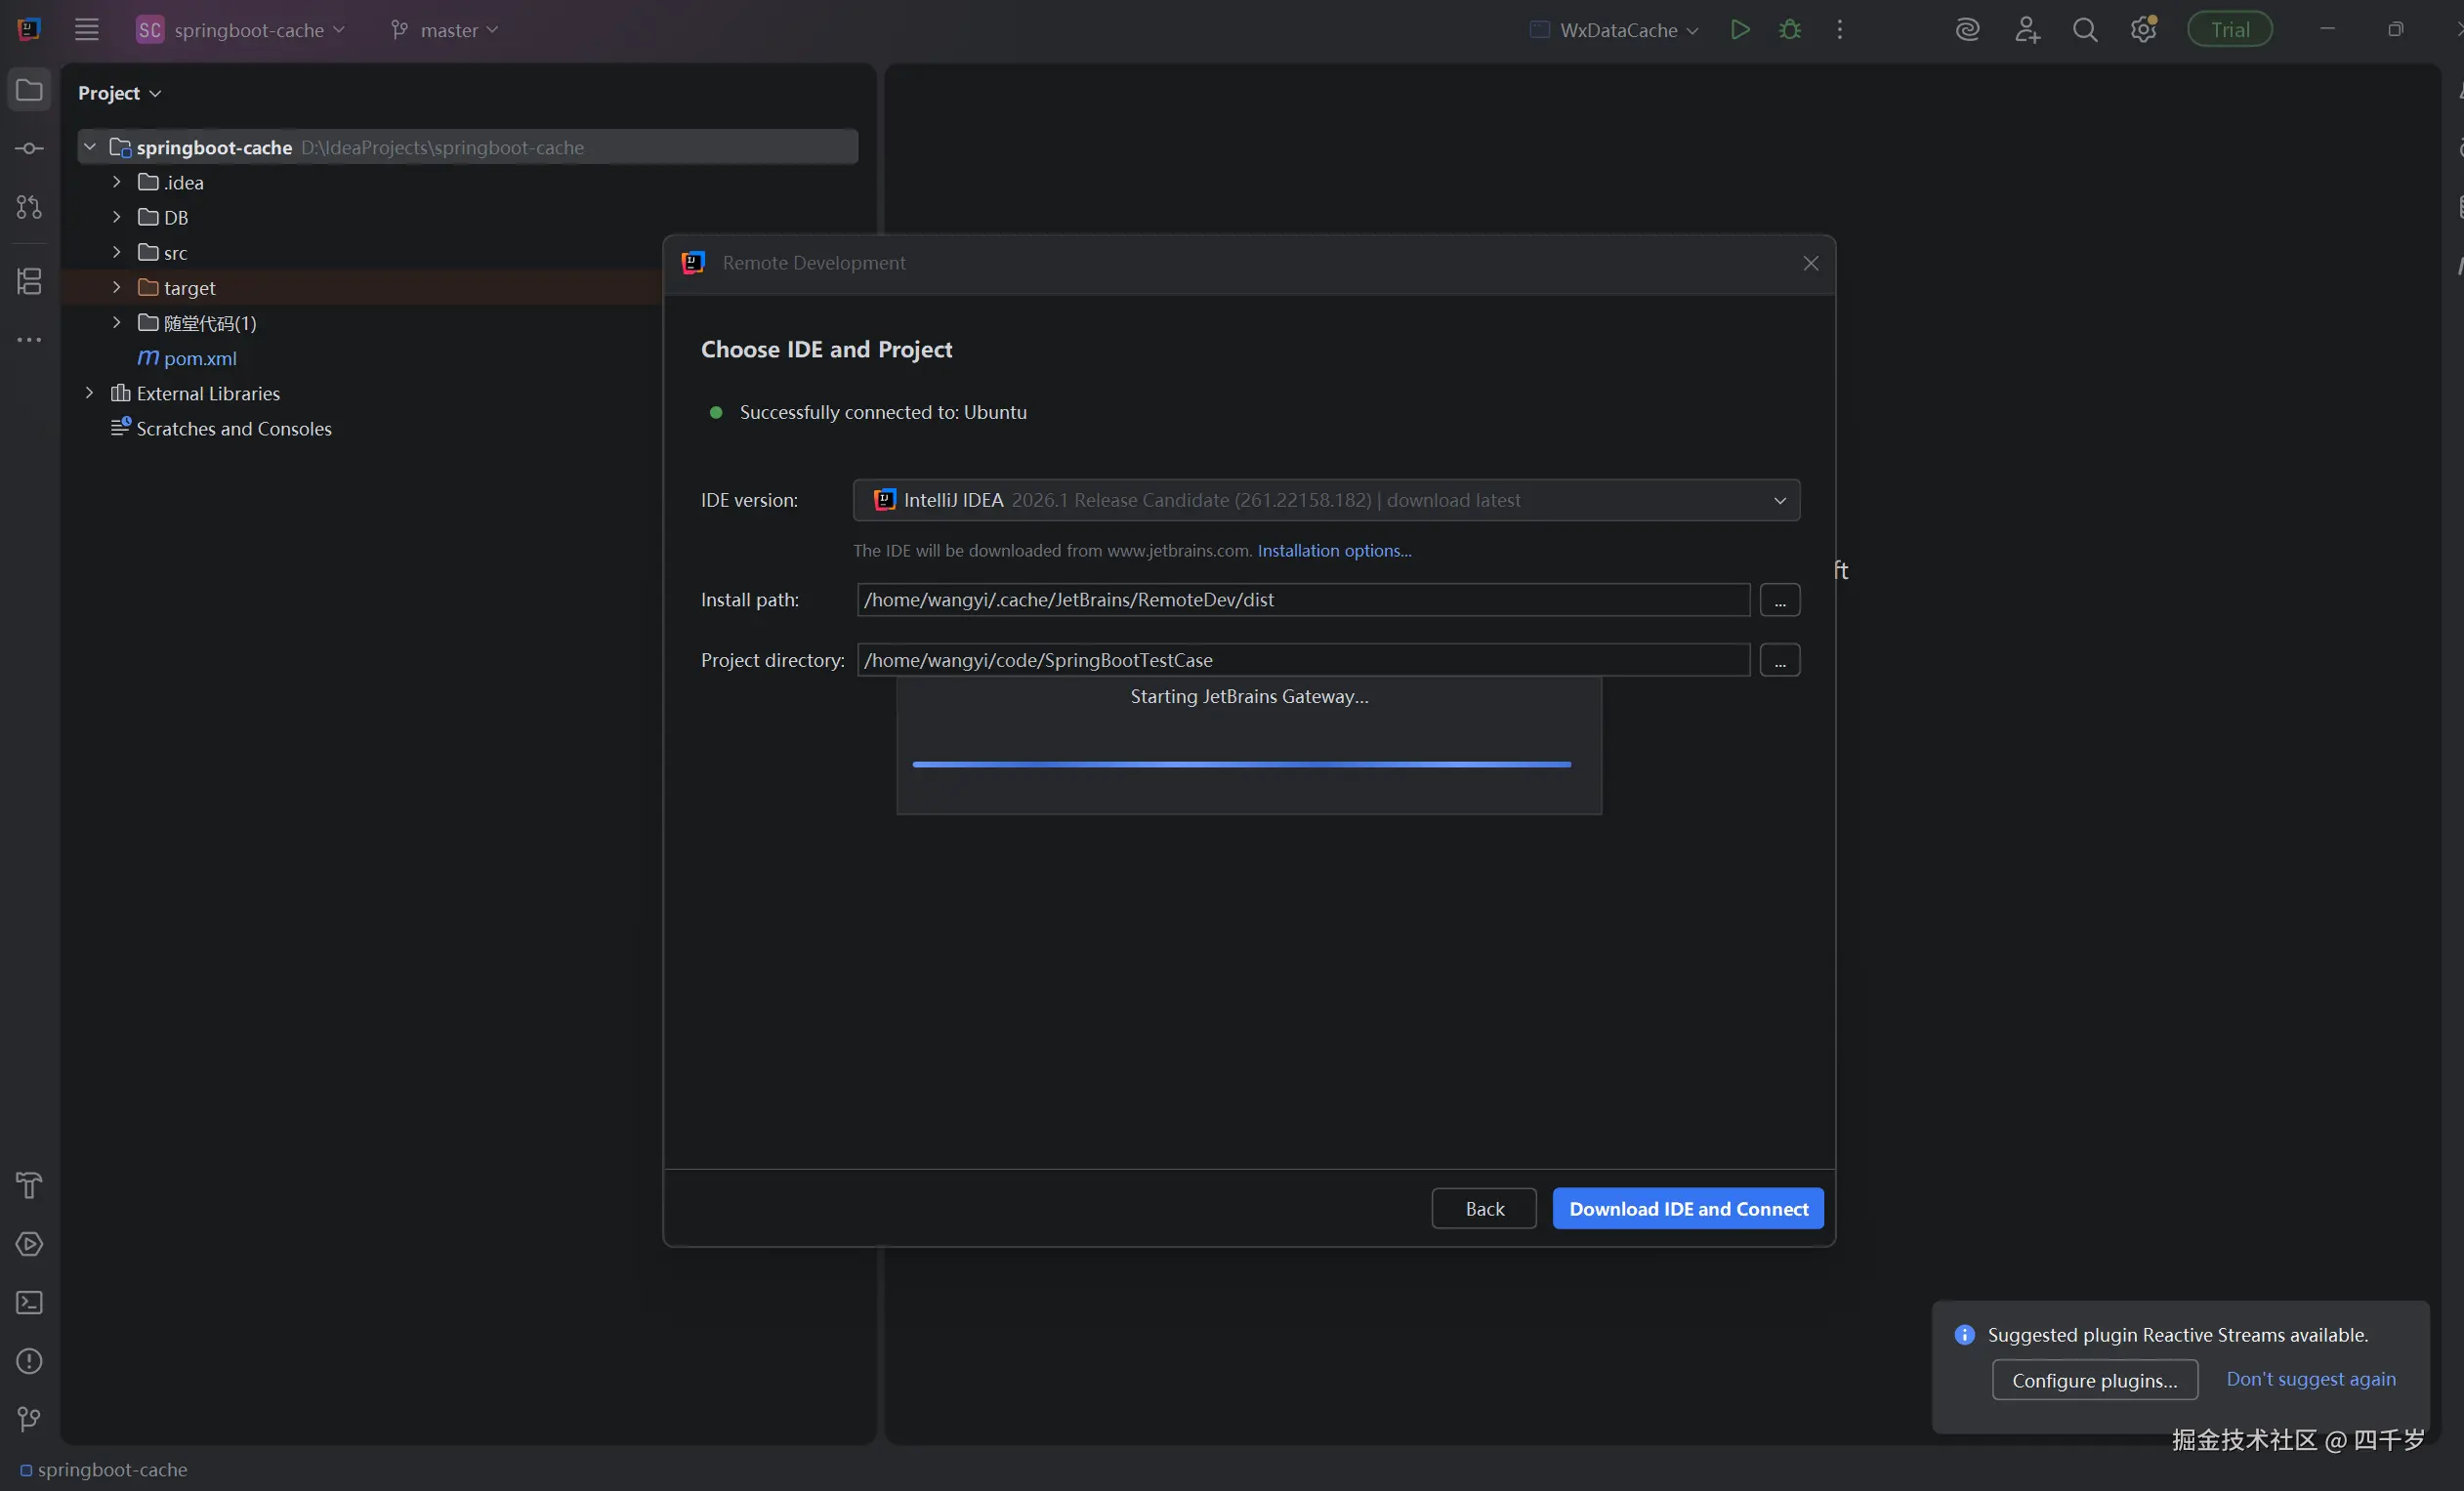
Task: Open the Project view selector
Action: click(x=119, y=93)
